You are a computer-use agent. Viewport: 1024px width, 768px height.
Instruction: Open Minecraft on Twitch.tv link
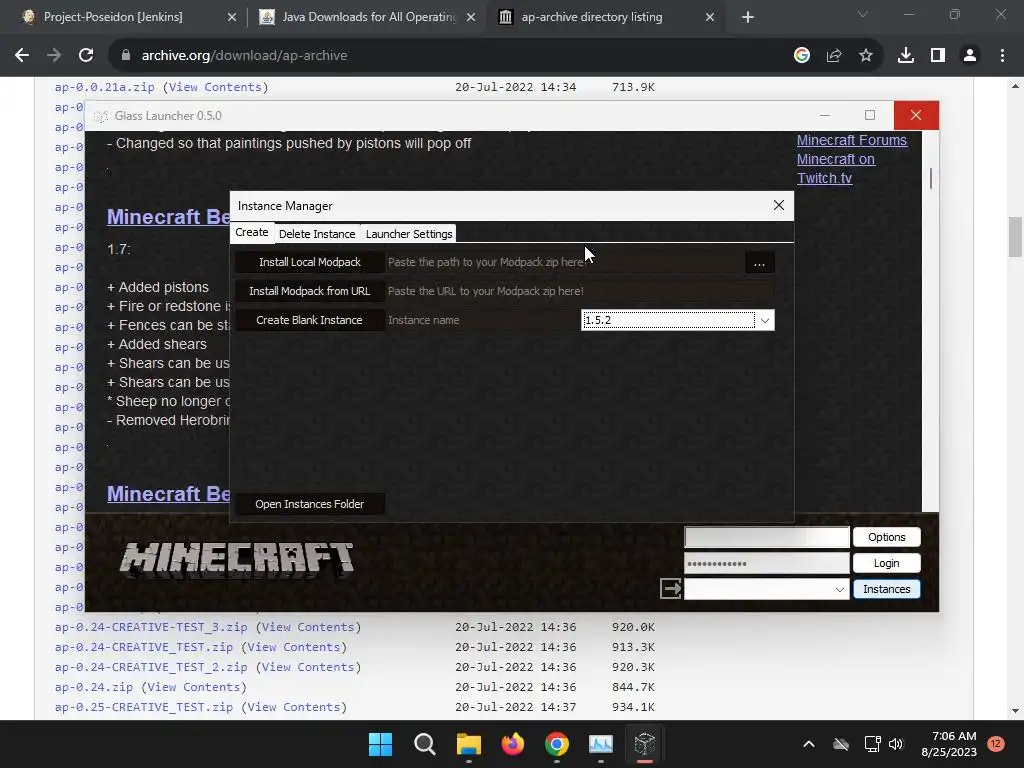click(x=835, y=168)
